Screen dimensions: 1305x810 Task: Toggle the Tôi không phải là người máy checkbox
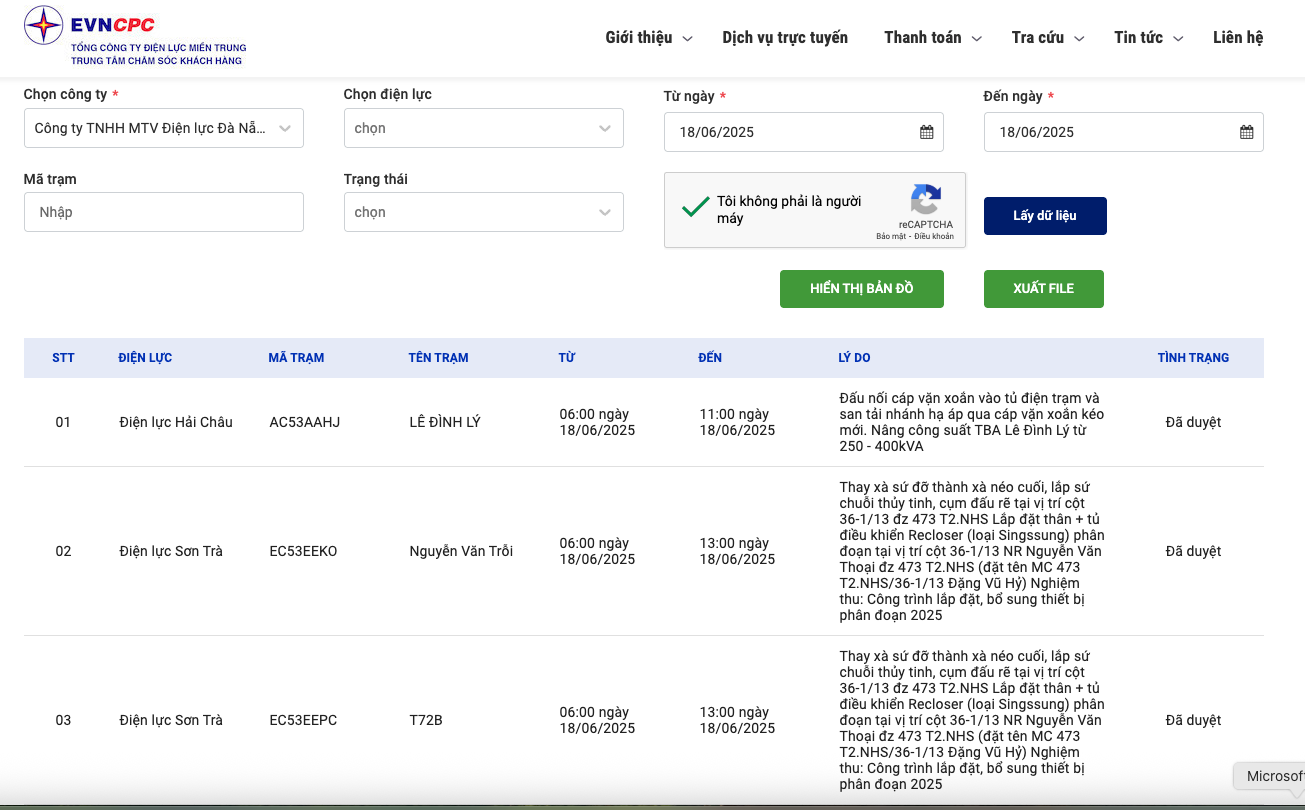point(695,208)
